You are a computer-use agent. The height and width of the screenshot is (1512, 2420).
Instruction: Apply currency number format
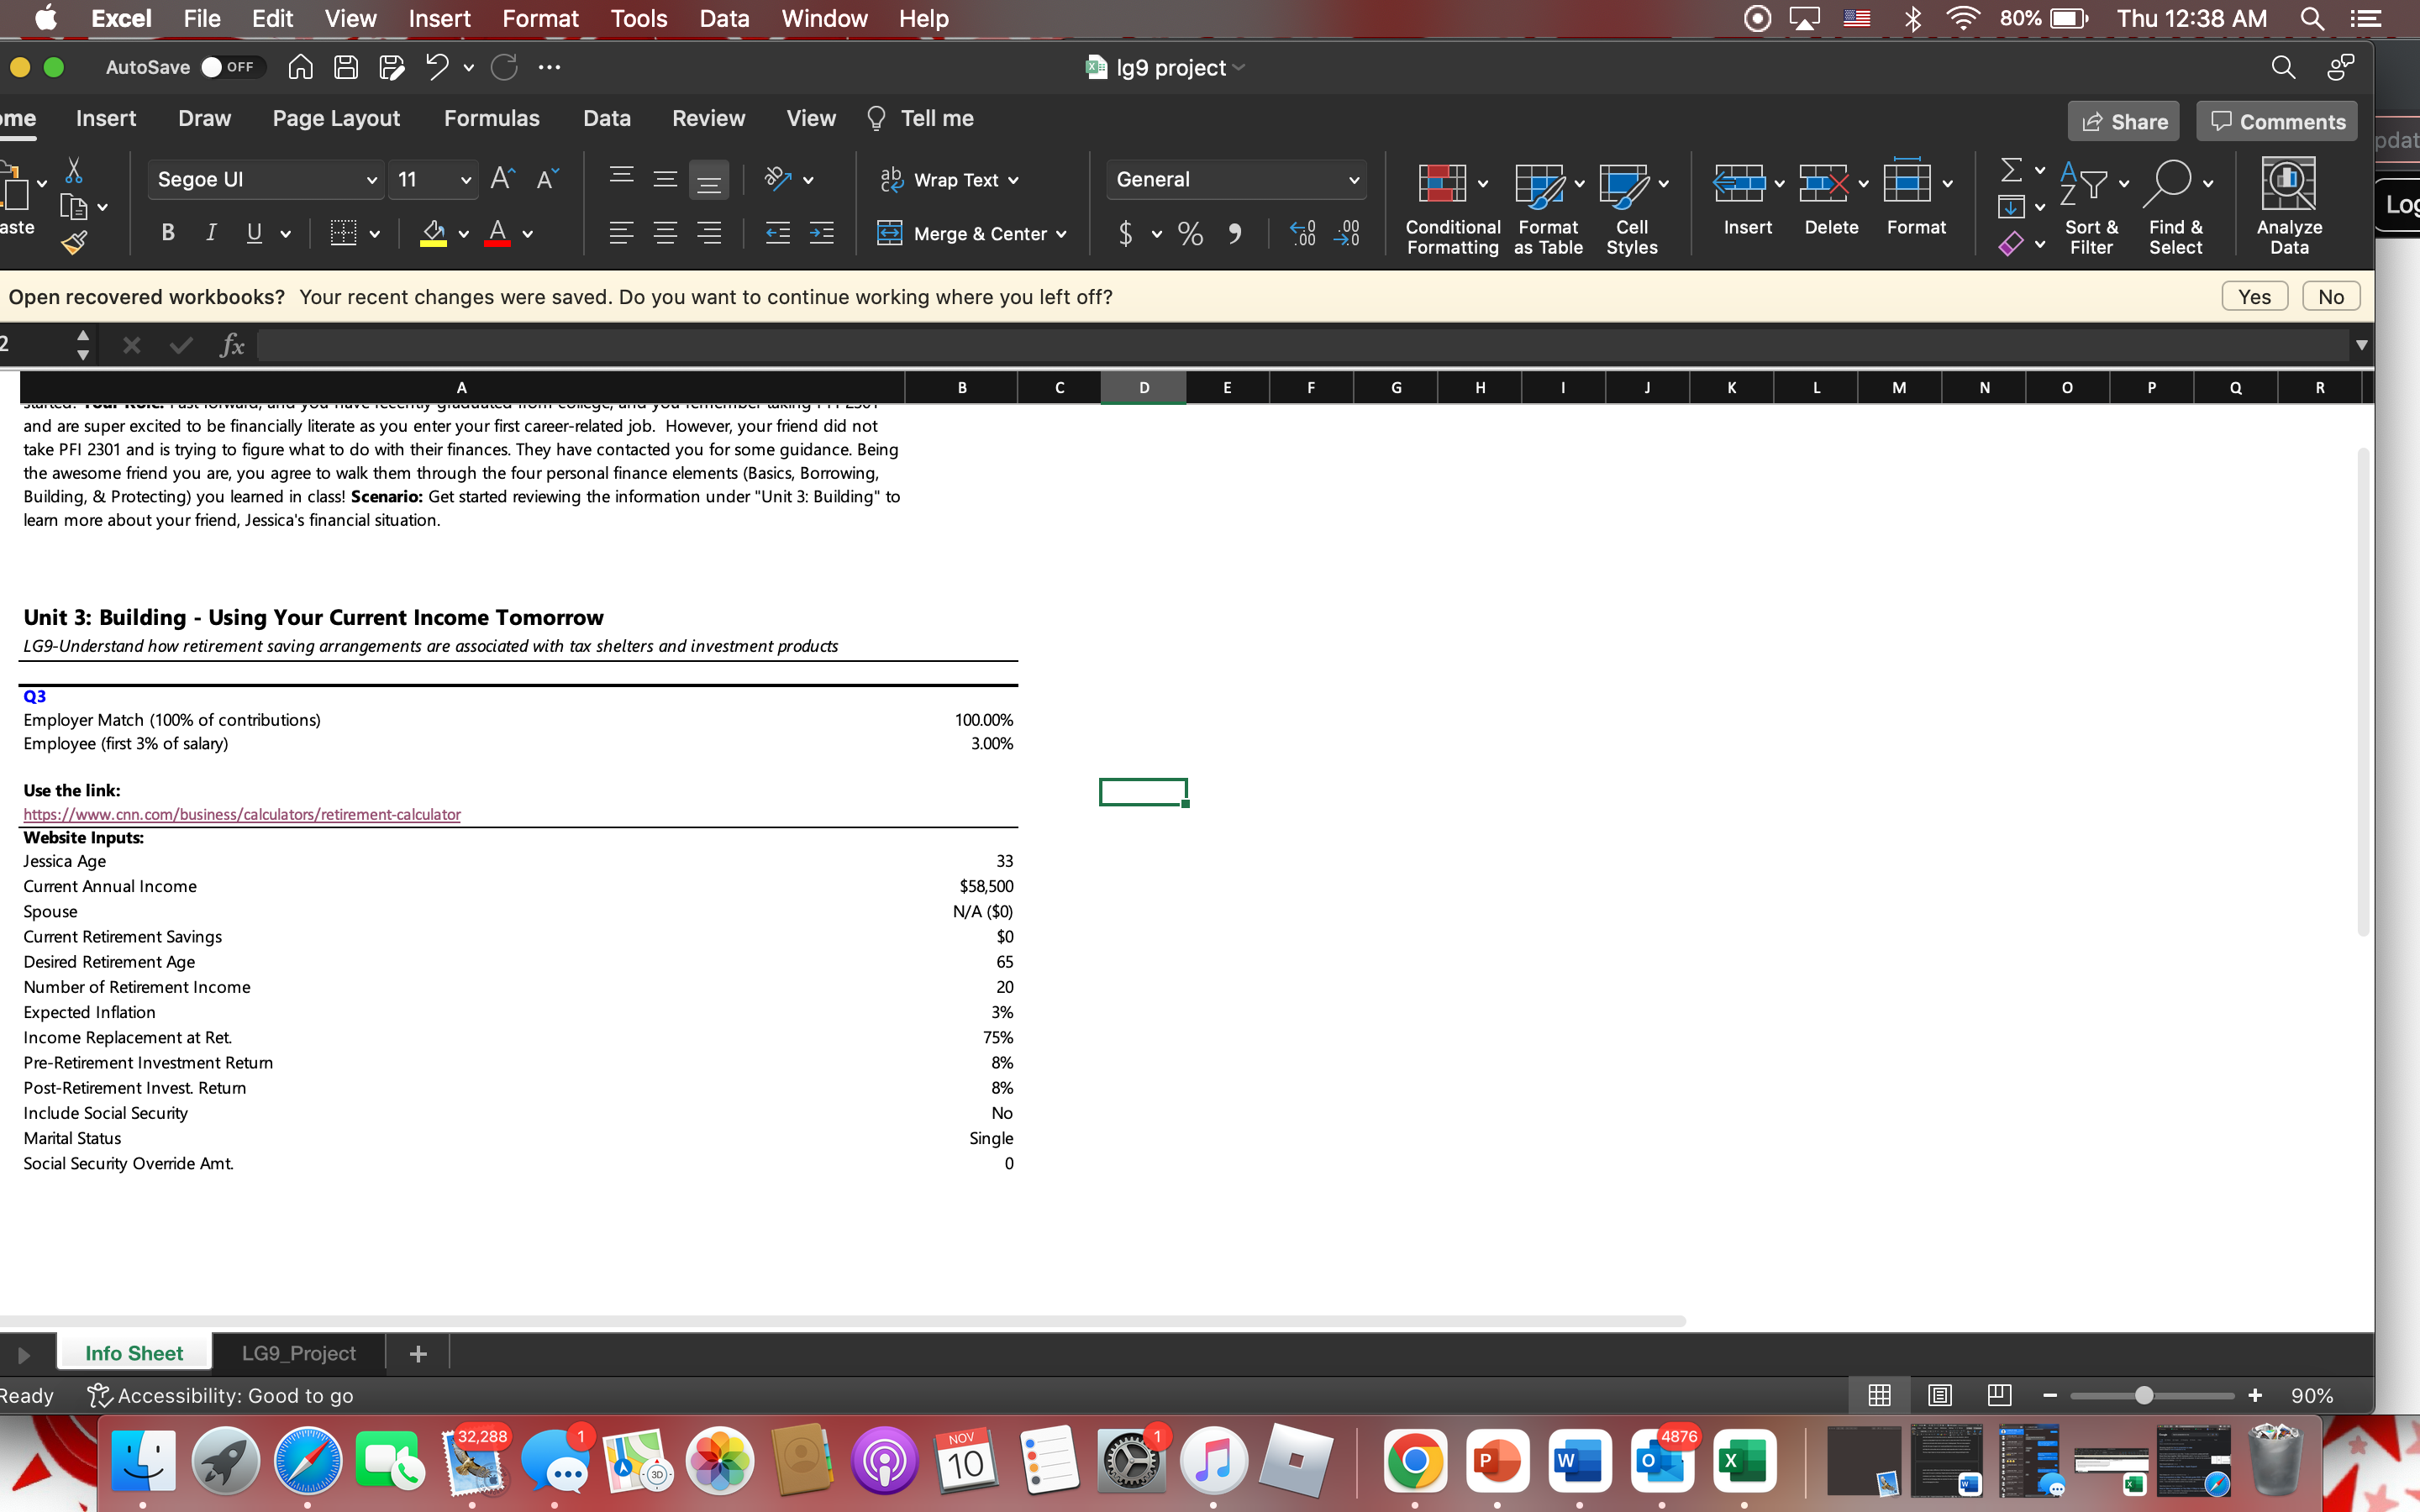coord(1125,233)
